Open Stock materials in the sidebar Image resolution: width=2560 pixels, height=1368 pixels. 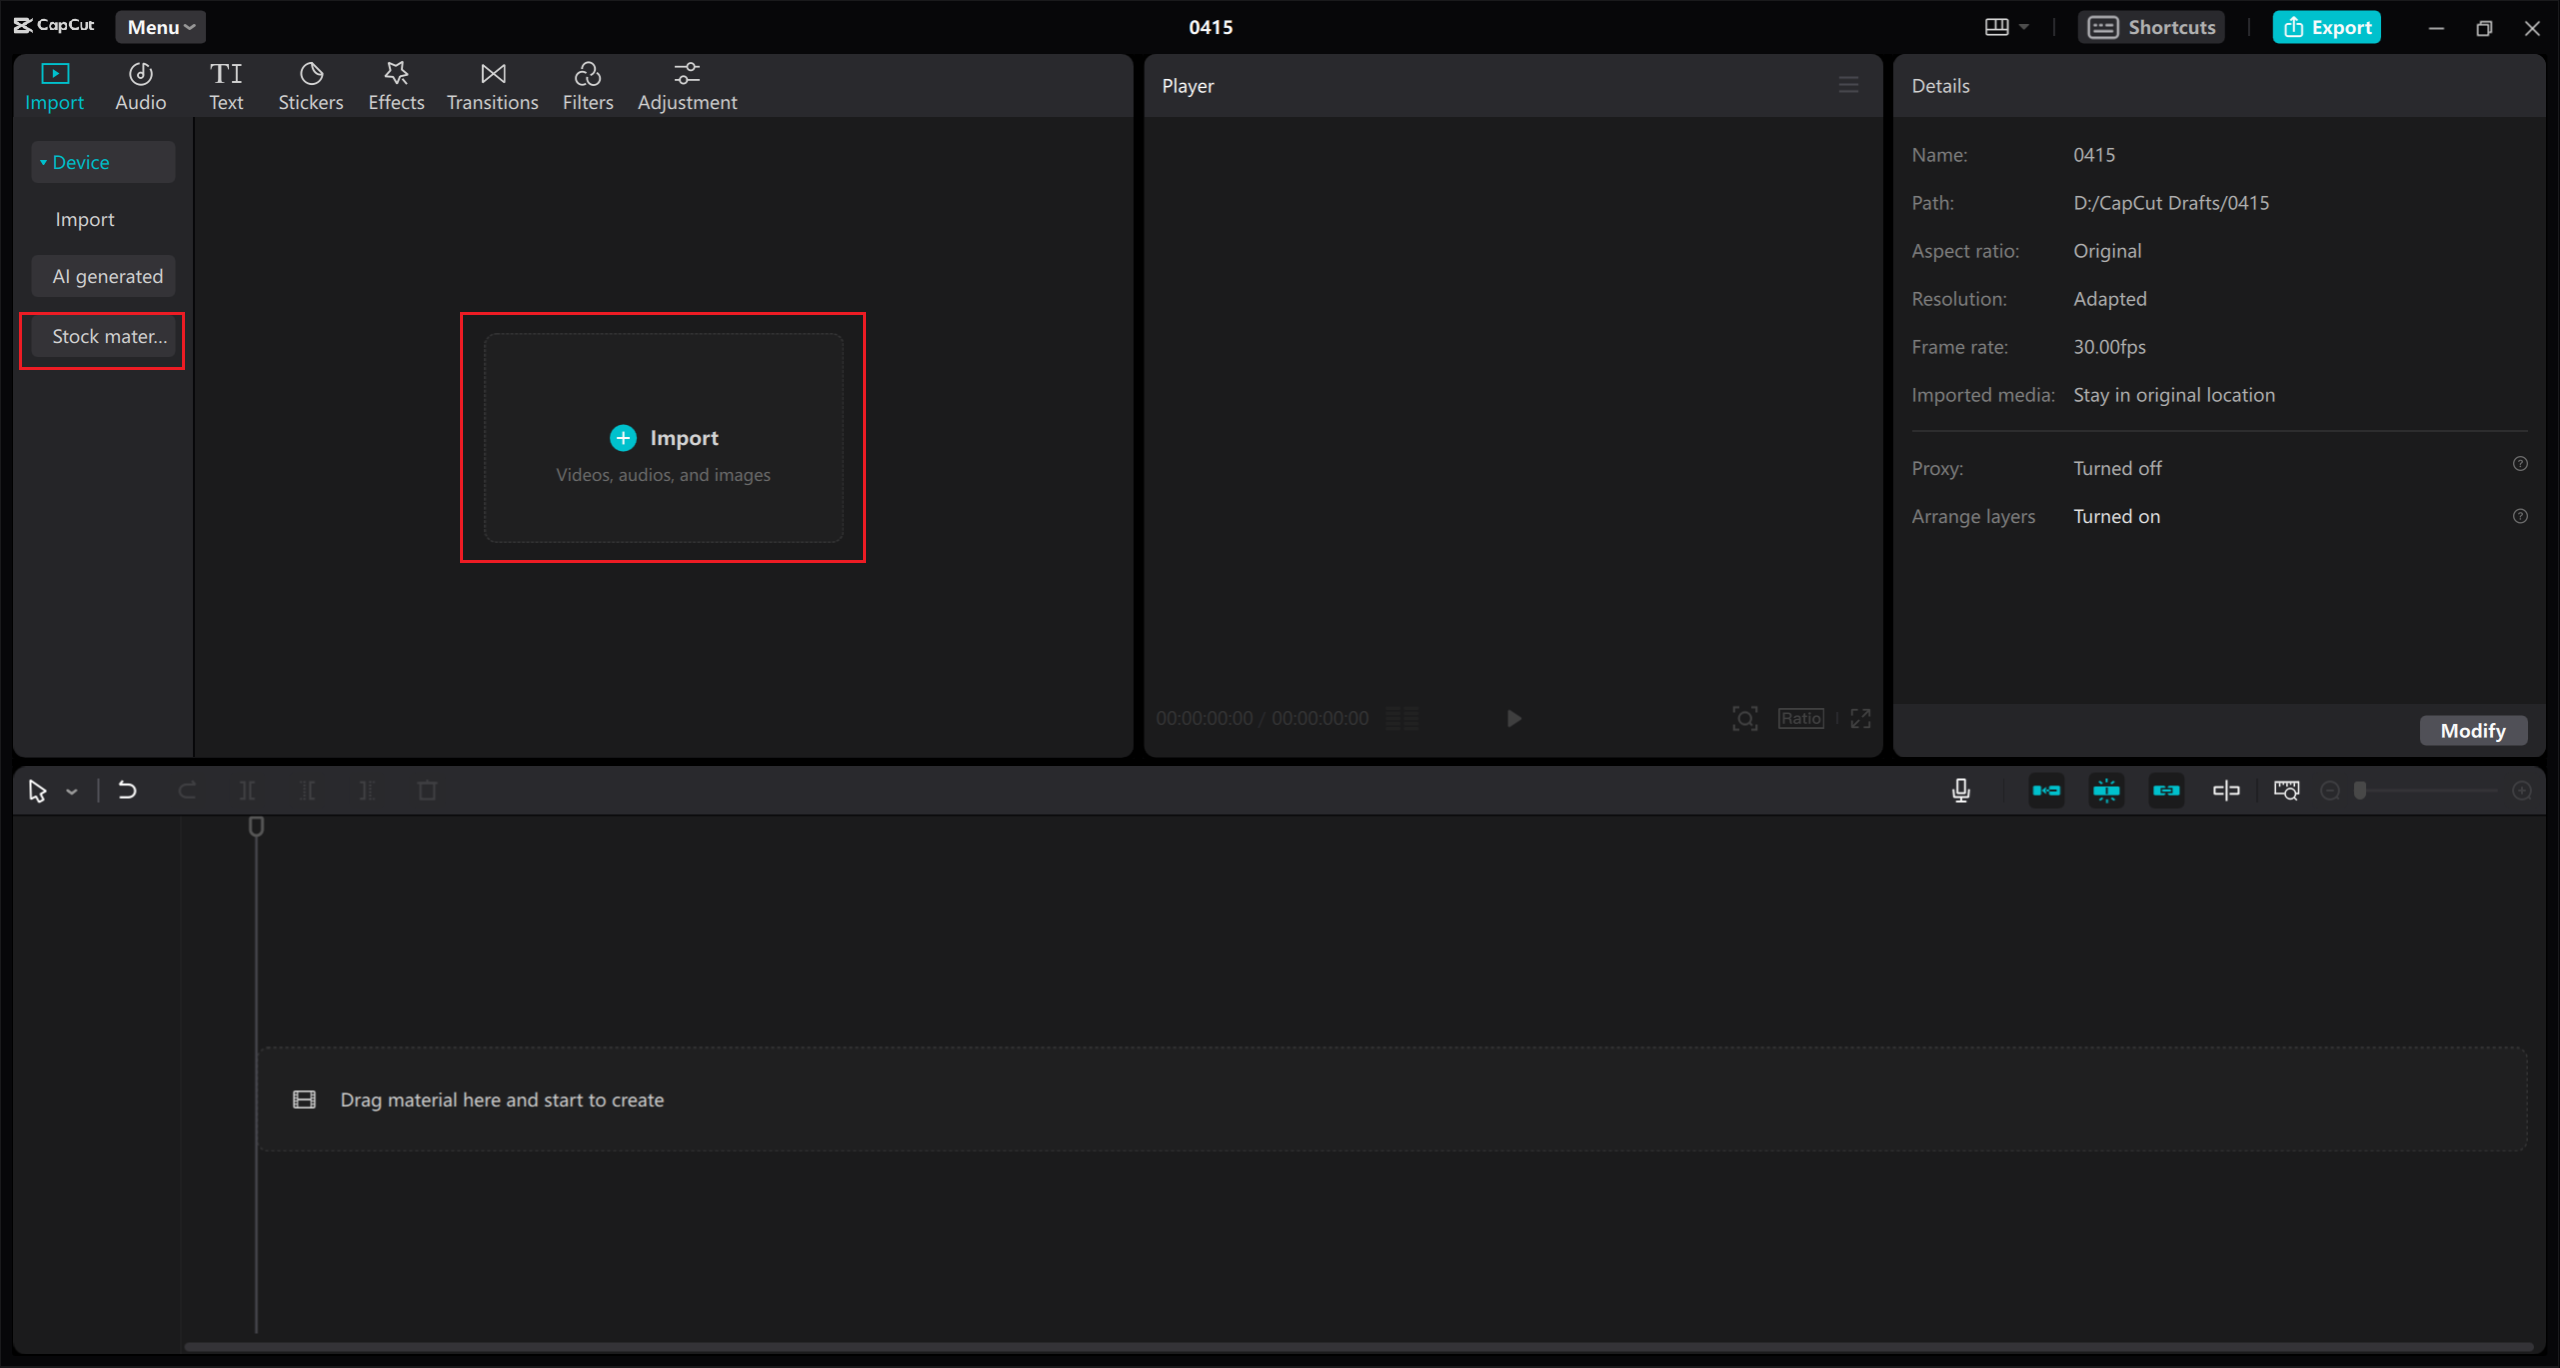click(103, 337)
